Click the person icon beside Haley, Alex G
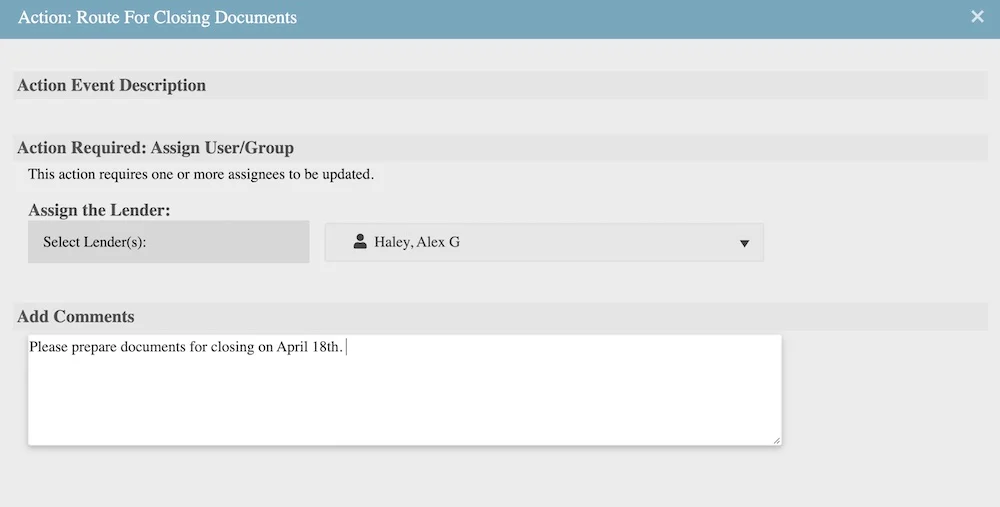The width and height of the screenshot is (1000, 507). [x=360, y=242]
